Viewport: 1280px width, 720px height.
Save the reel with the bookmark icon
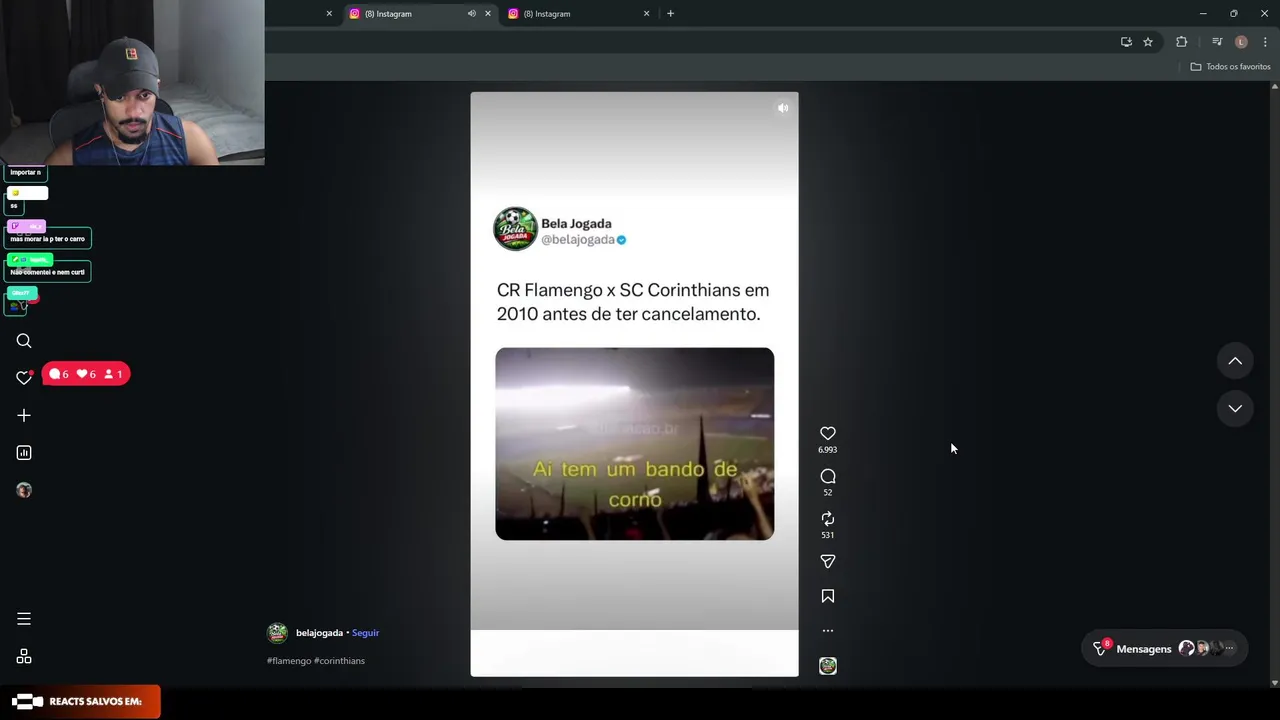(x=828, y=596)
